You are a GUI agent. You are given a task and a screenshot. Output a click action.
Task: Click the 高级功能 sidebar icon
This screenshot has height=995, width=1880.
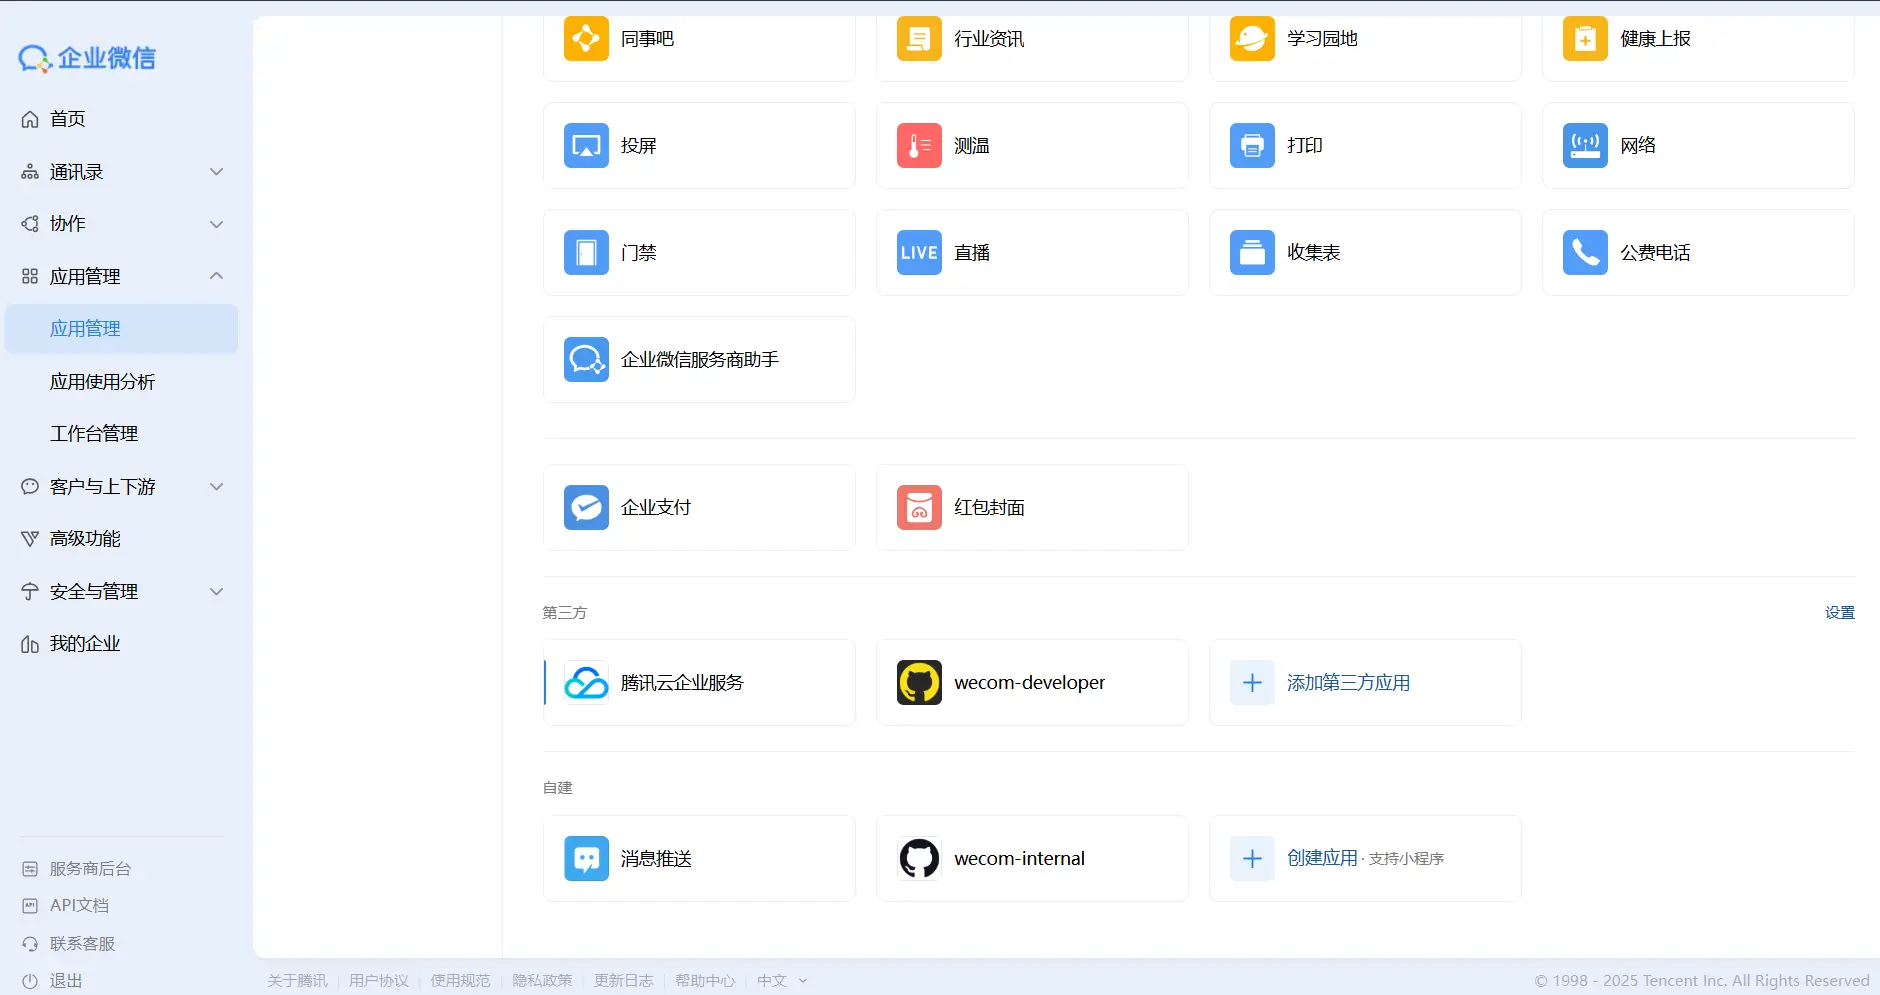30,539
